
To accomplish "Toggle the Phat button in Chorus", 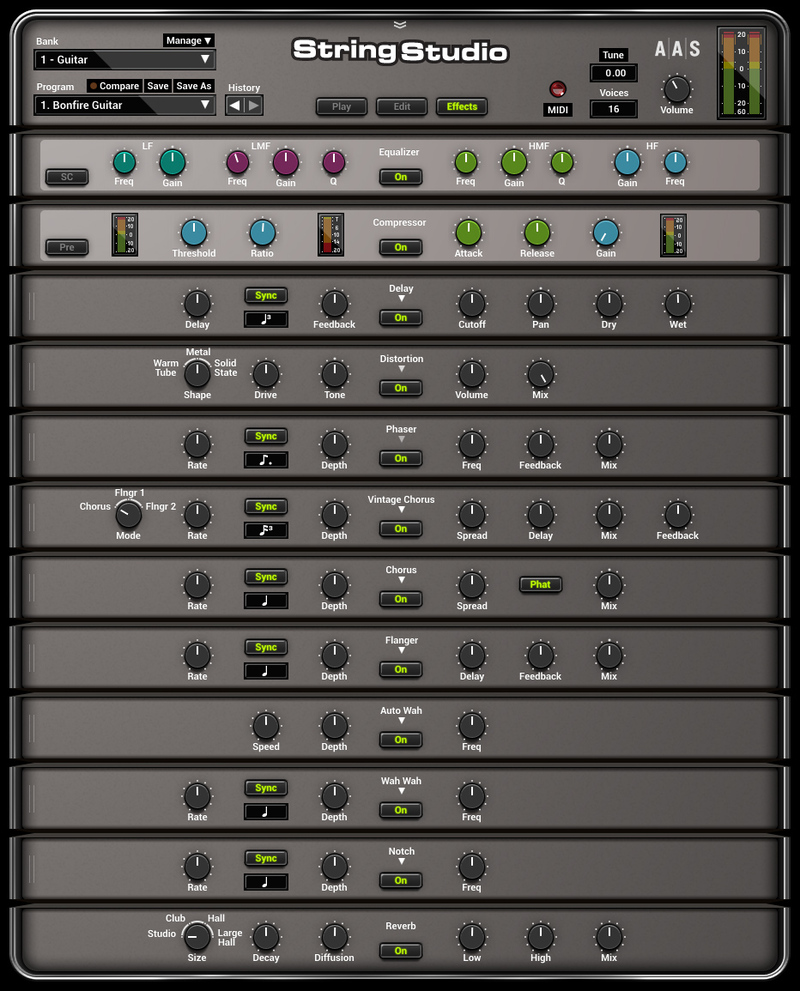I will (540, 585).
